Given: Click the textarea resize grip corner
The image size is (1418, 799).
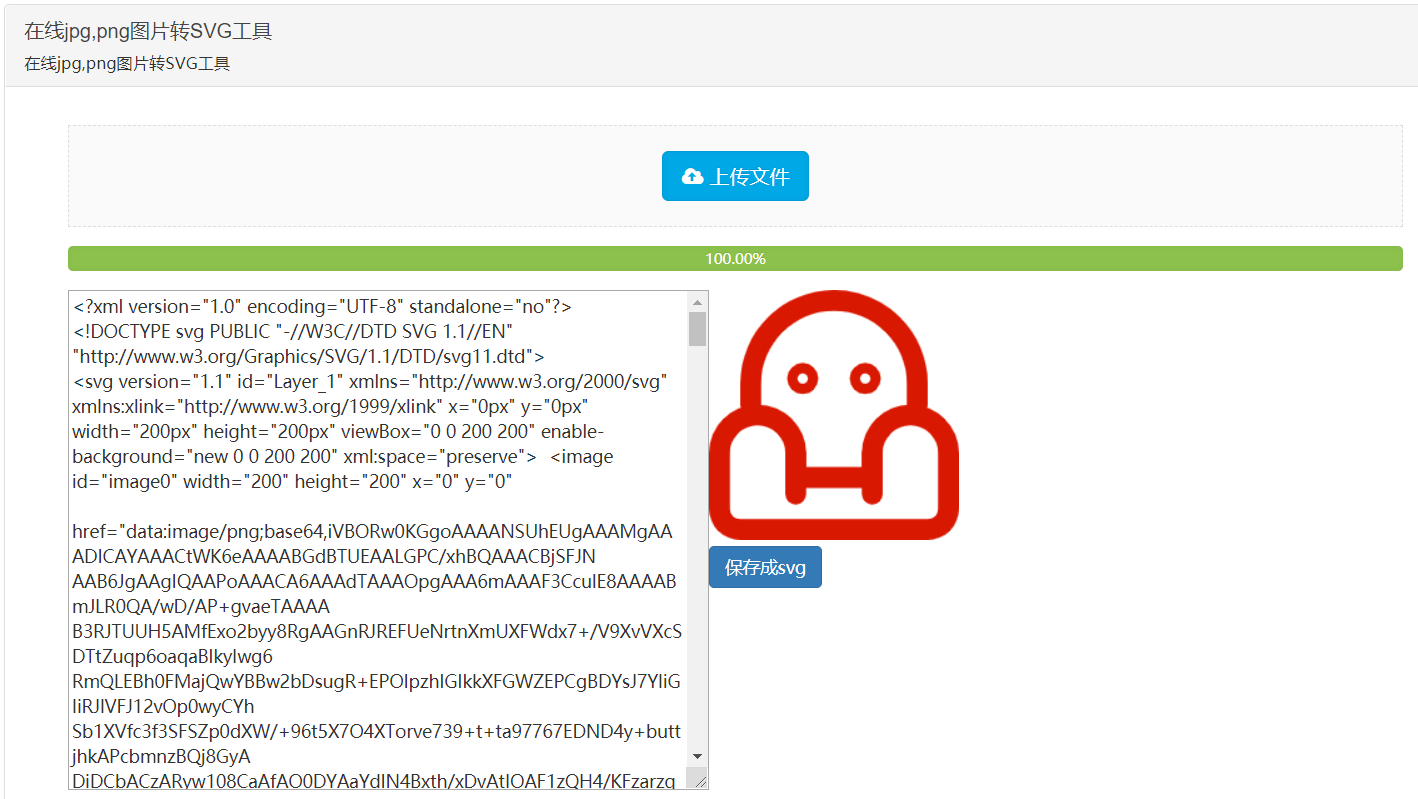Looking at the screenshot, I should 699,780.
